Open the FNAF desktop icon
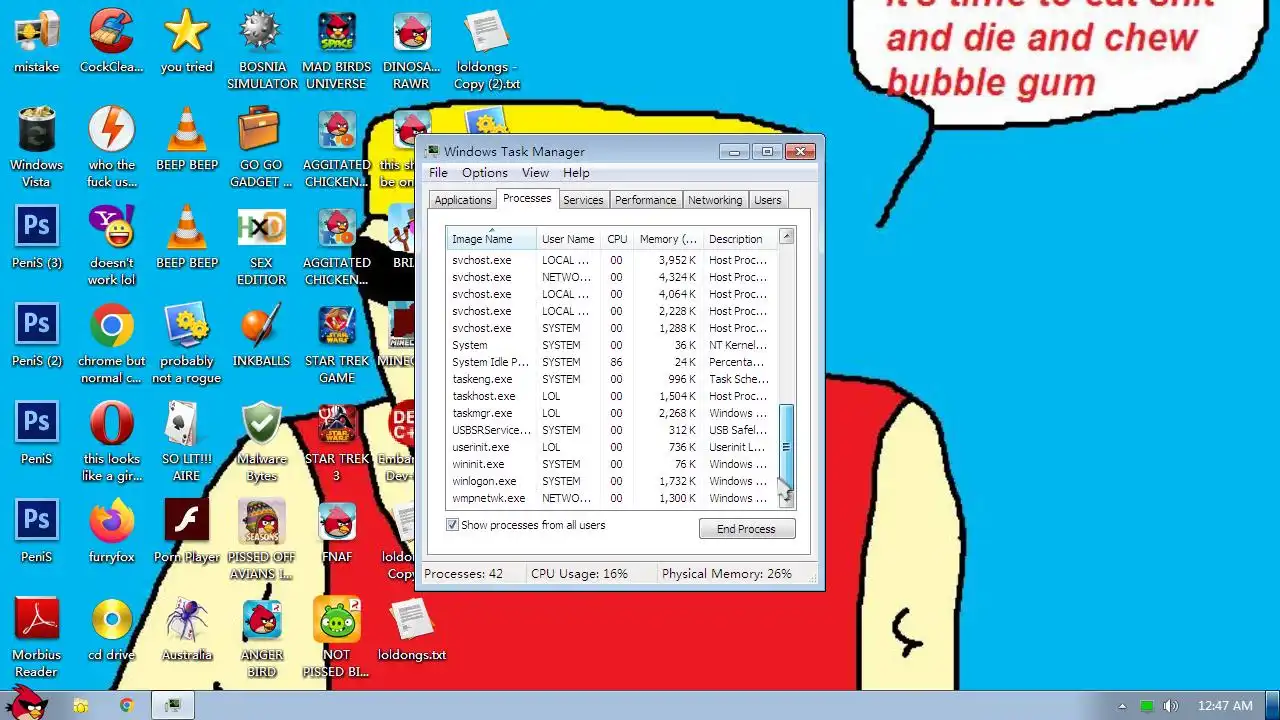 pyautogui.click(x=337, y=531)
